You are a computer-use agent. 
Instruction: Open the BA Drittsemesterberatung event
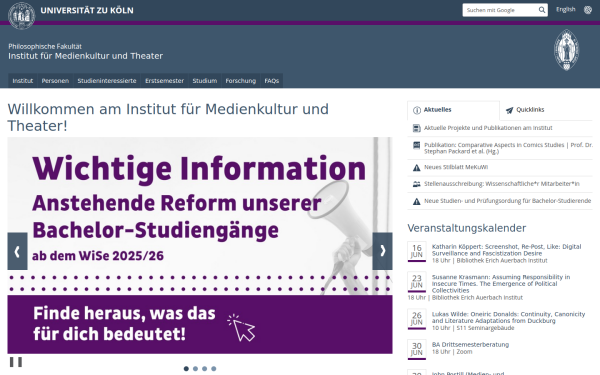[470, 344]
